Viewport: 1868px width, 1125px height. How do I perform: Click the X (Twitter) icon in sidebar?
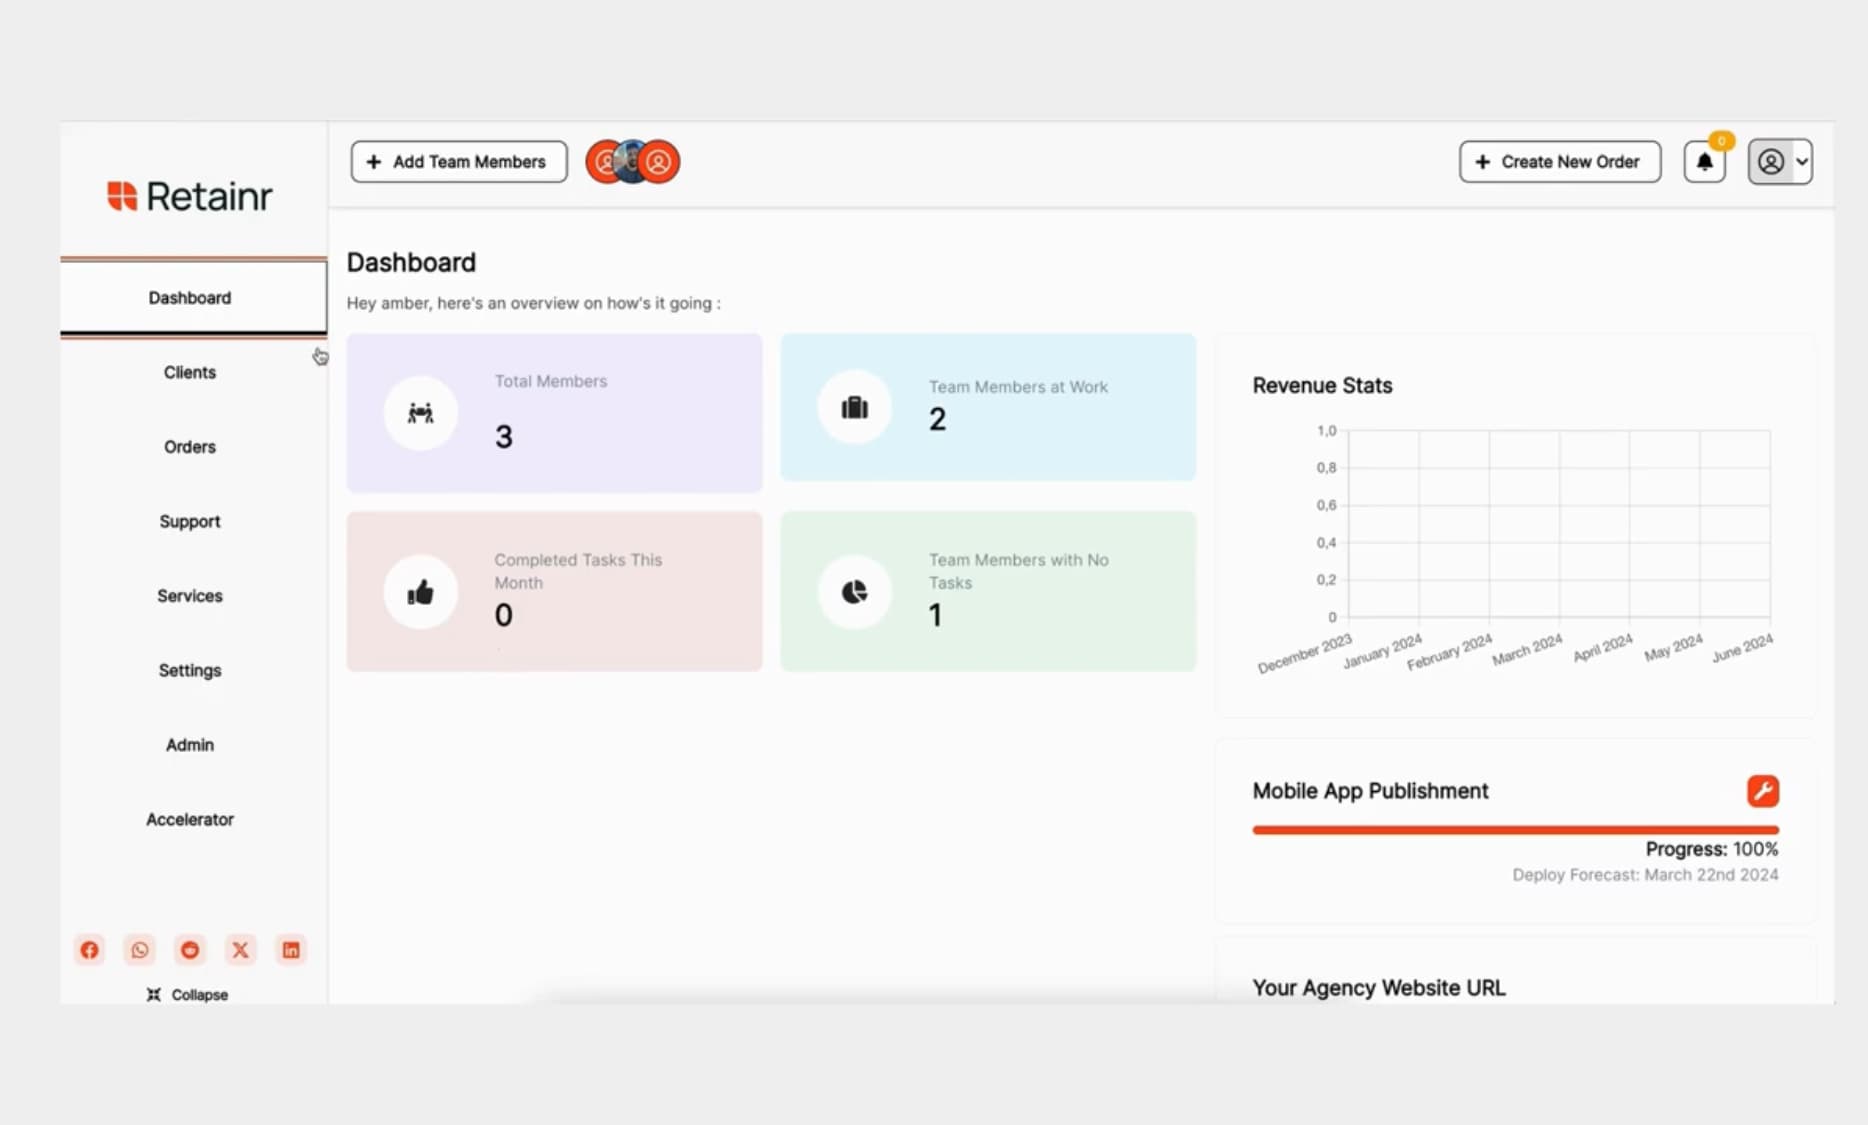(240, 950)
